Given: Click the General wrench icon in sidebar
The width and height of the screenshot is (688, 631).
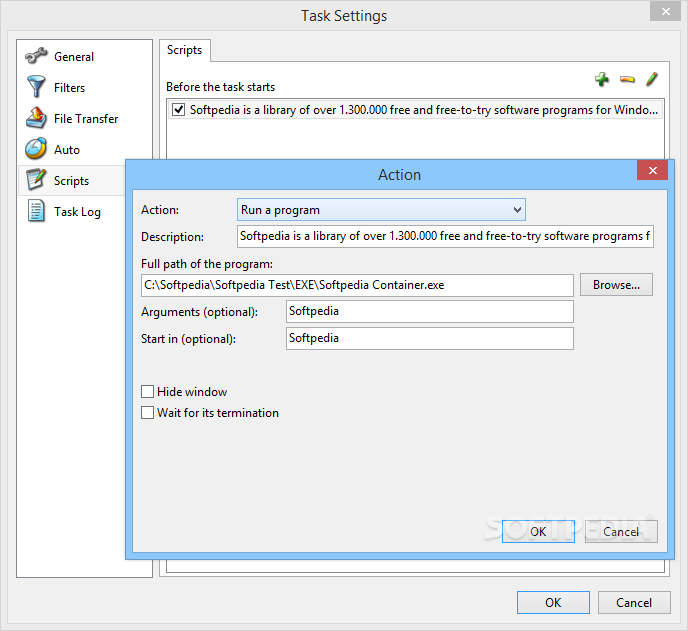Looking at the screenshot, I should (36, 56).
